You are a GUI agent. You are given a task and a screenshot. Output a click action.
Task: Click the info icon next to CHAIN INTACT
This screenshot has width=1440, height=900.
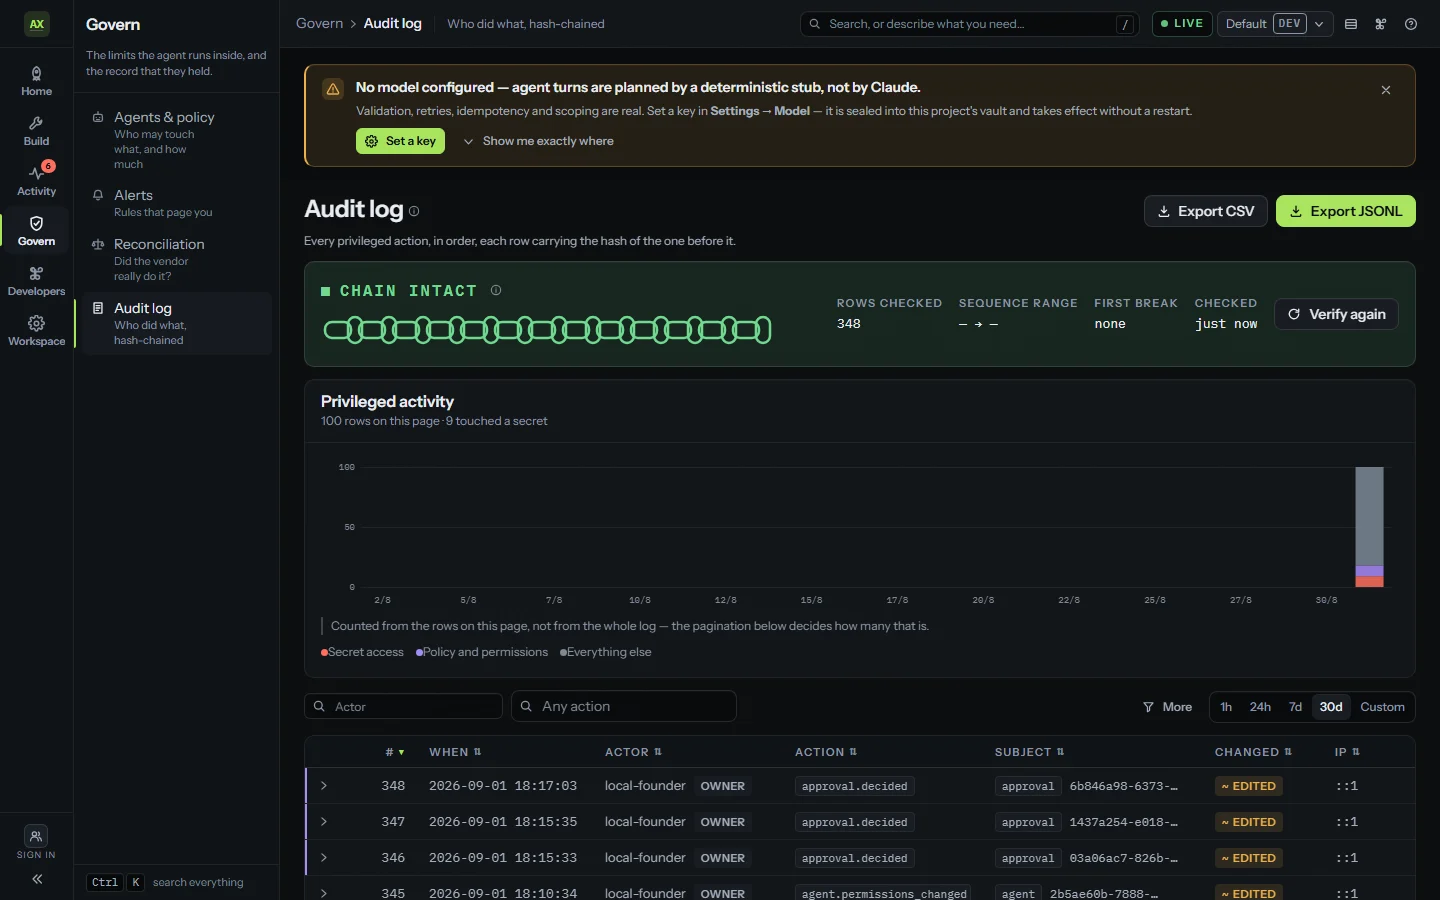click(x=496, y=290)
